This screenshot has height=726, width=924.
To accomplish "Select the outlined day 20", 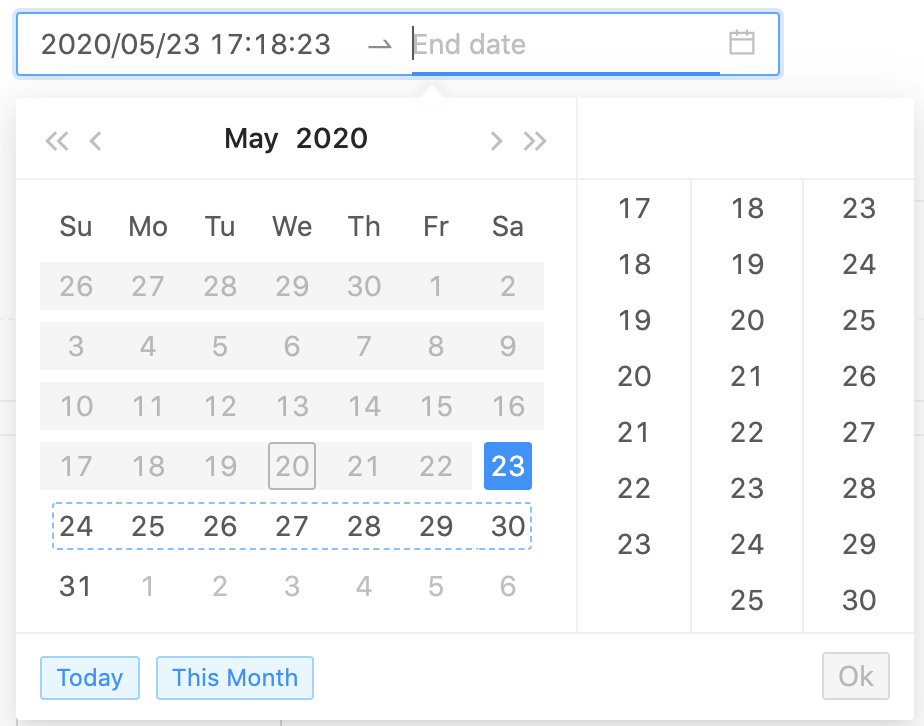I will pyautogui.click(x=292, y=466).
